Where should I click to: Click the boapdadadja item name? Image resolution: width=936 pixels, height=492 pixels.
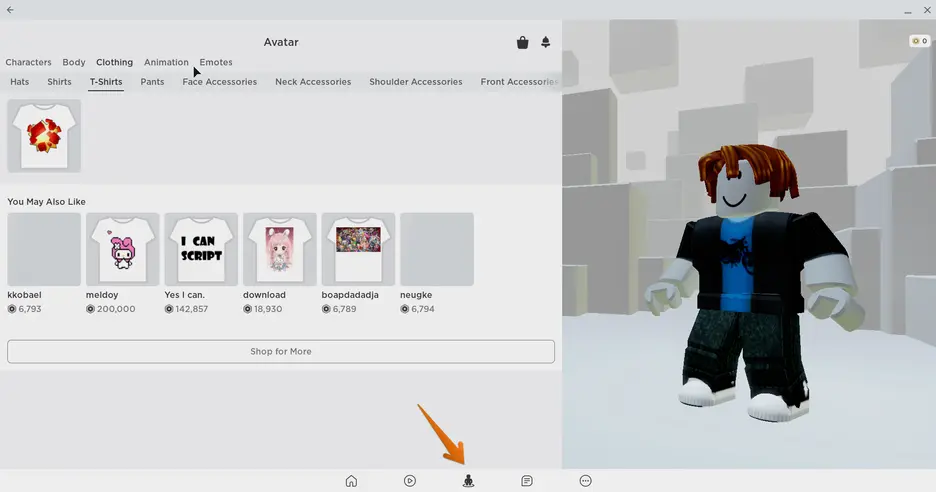coord(350,295)
